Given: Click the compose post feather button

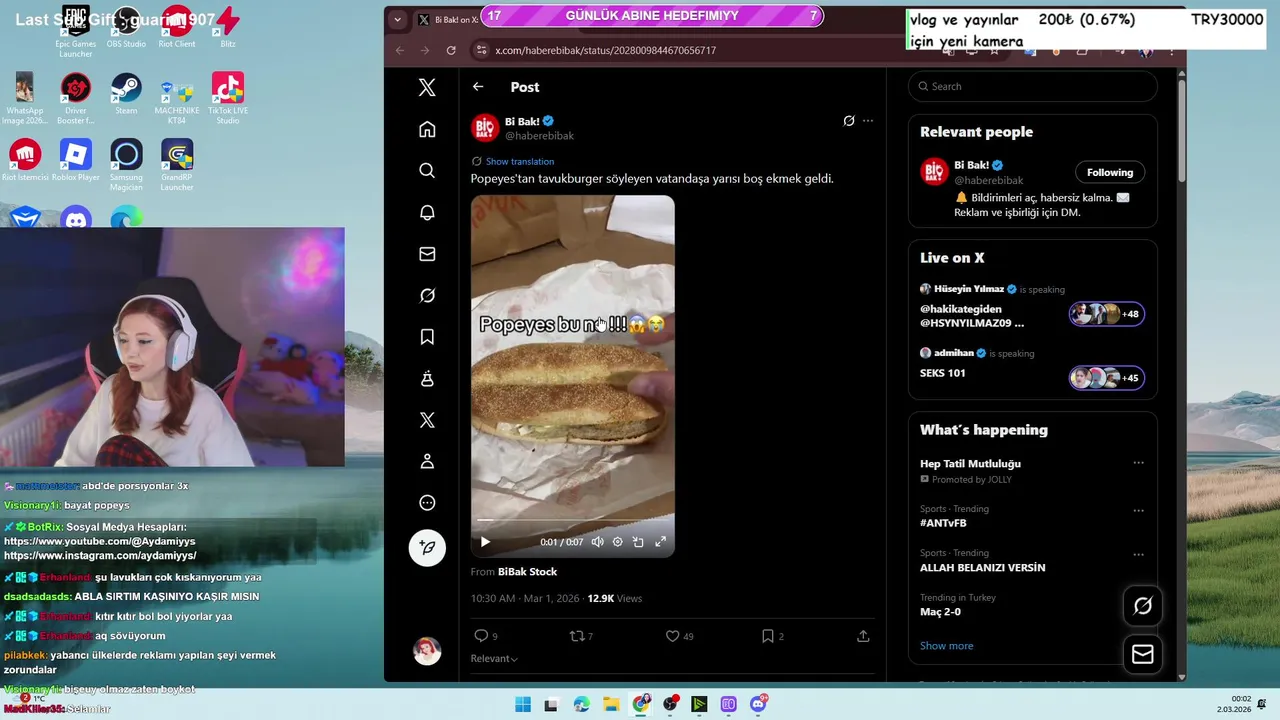Looking at the screenshot, I should click(427, 547).
